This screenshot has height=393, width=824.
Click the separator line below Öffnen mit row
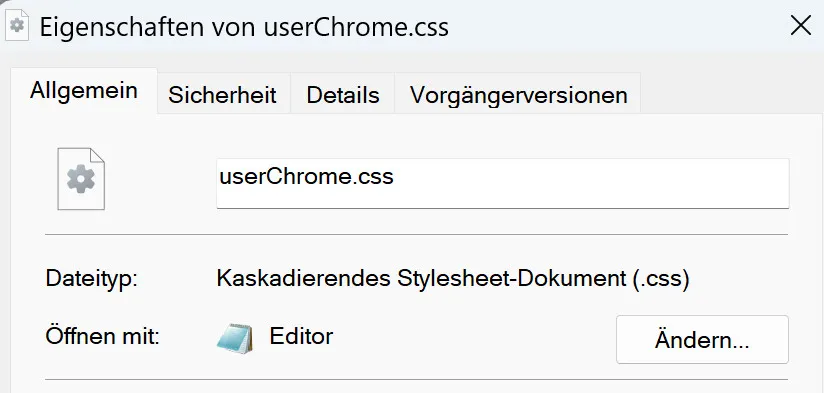[417, 379]
